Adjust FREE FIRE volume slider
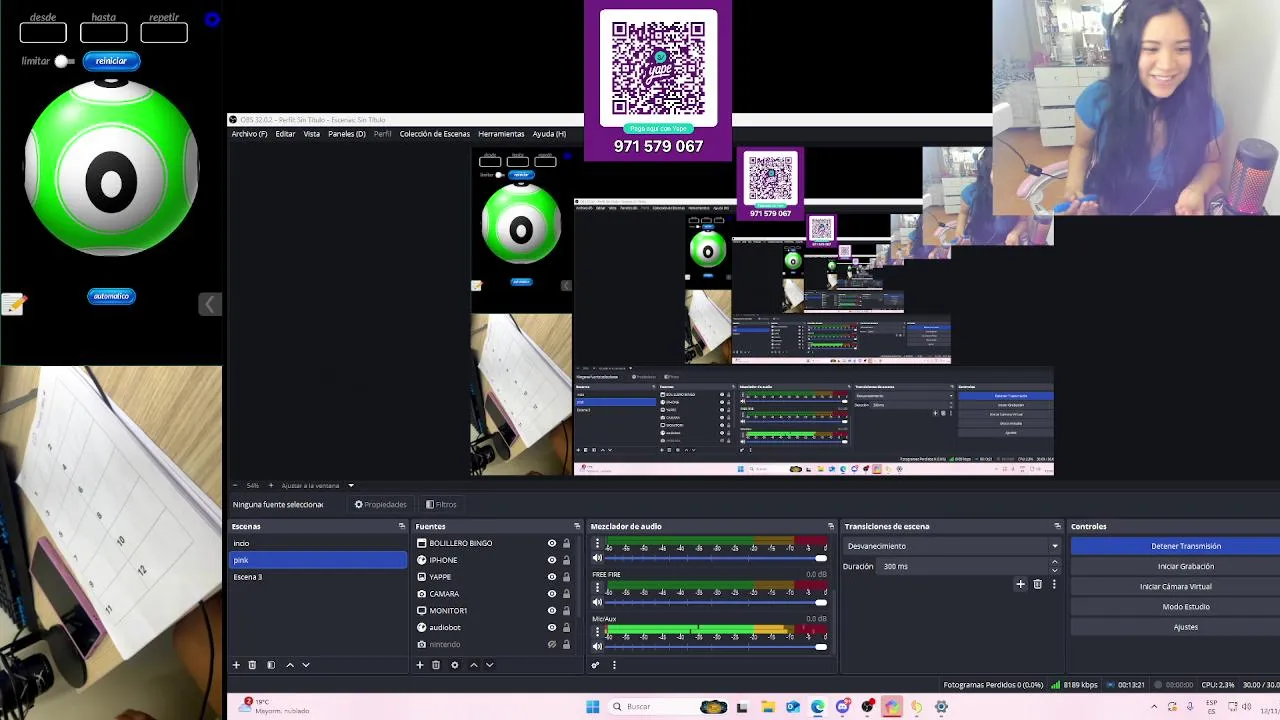Viewport: 1280px width, 720px height. pyautogui.click(x=716, y=602)
